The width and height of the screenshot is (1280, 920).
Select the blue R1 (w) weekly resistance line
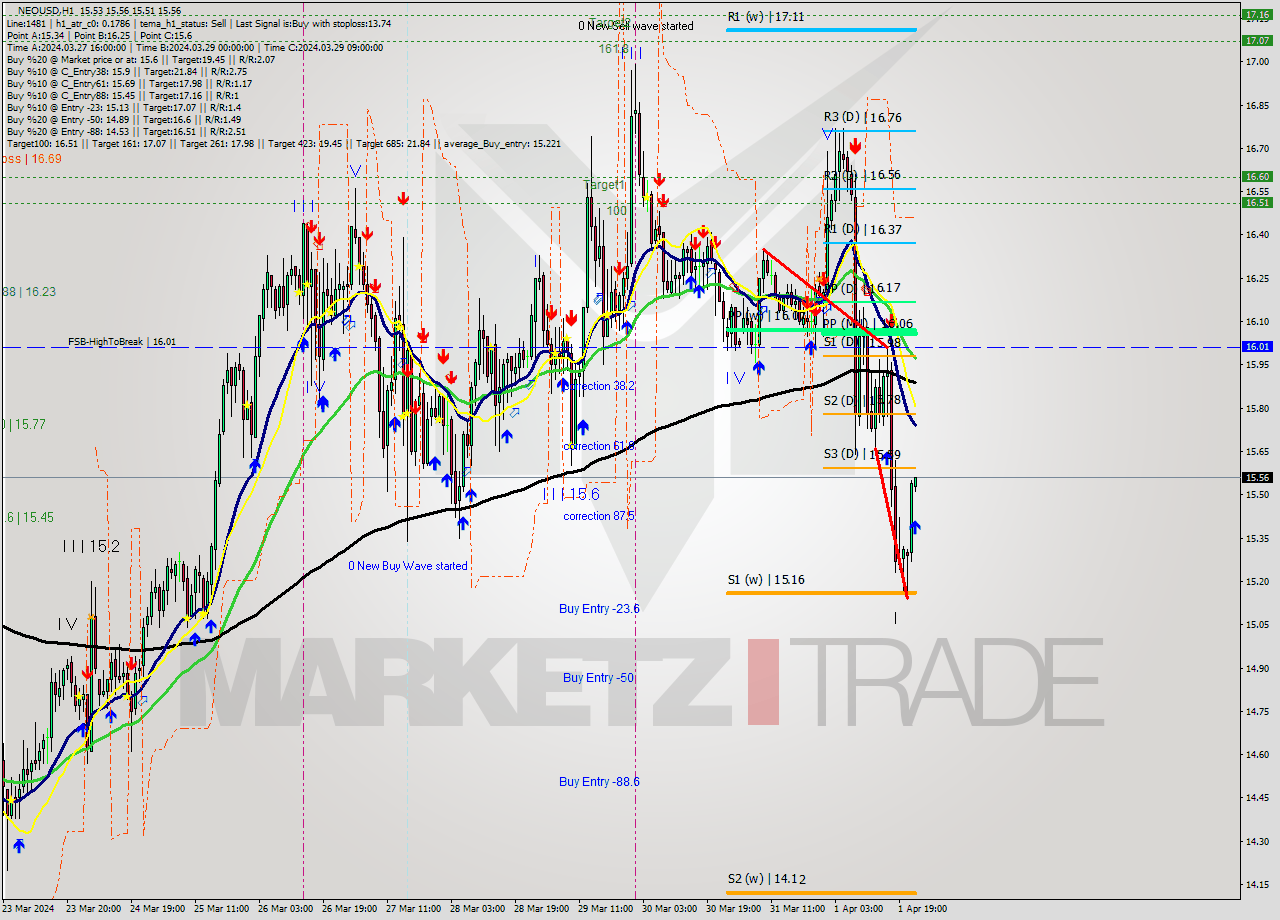point(821,30)
